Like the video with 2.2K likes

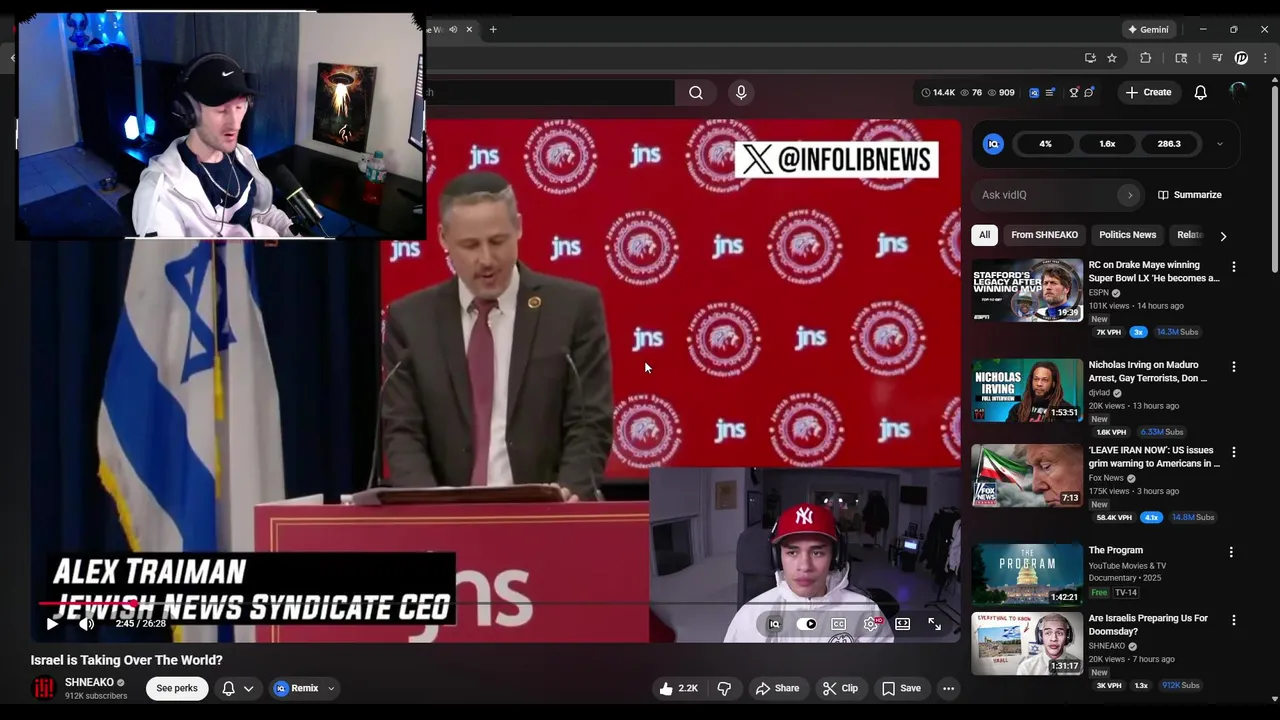[678, 688]
